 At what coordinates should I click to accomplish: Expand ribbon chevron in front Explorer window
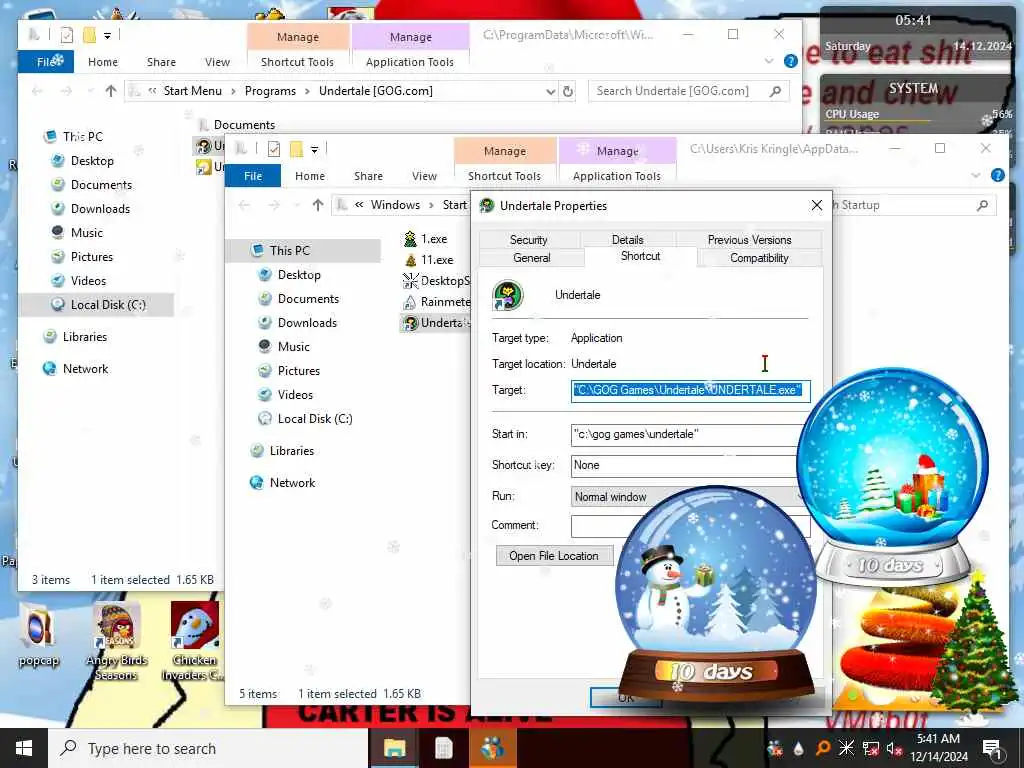point(976,175)
